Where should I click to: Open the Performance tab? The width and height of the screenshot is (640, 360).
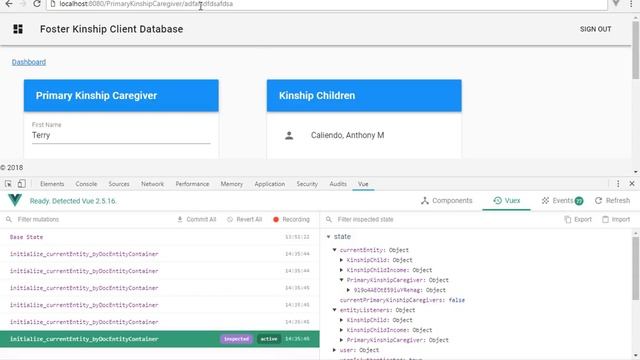192,184
